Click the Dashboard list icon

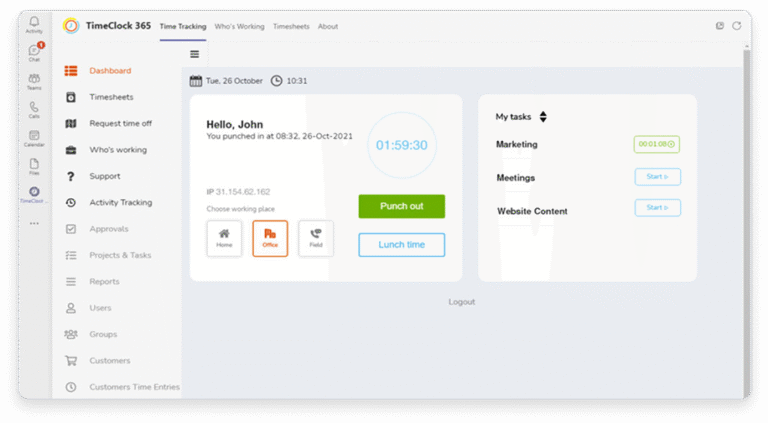tap(71, 71)
